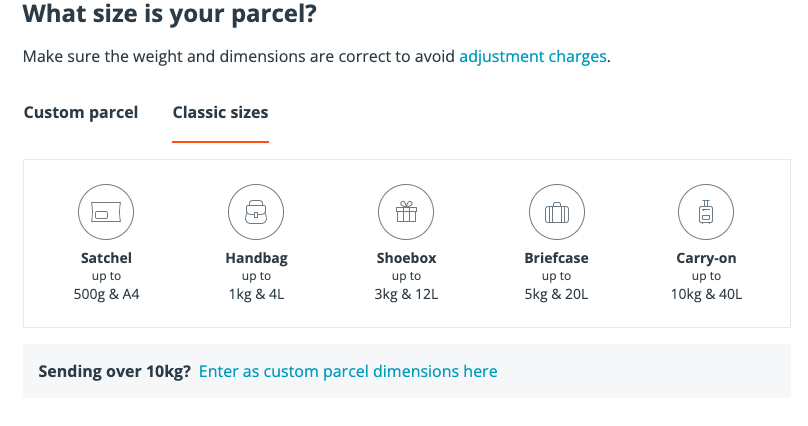
Task: Select the 1kg & 4L size option
Action: coord(256,294)
